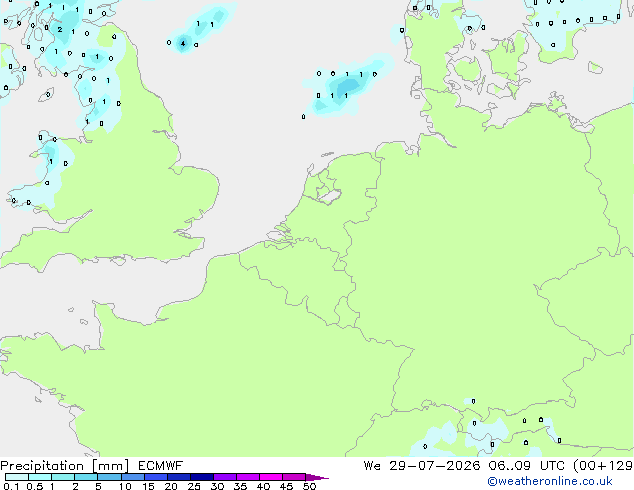Image resolution: width=634 pixels, height=490 pixels.
Task: Click the '0.1' legend scale label
Action: tap(12, 486)
